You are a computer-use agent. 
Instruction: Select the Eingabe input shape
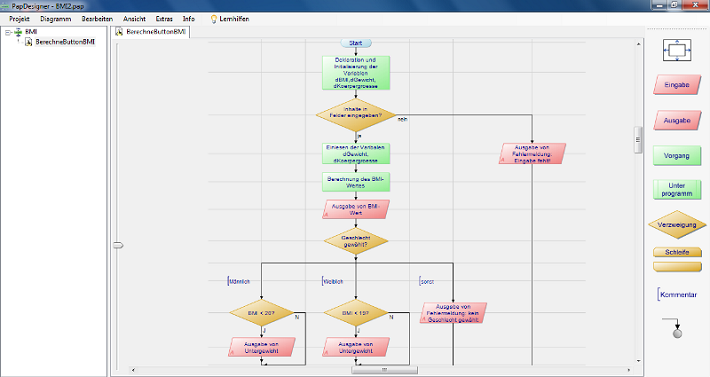click(x=677, y=85)
